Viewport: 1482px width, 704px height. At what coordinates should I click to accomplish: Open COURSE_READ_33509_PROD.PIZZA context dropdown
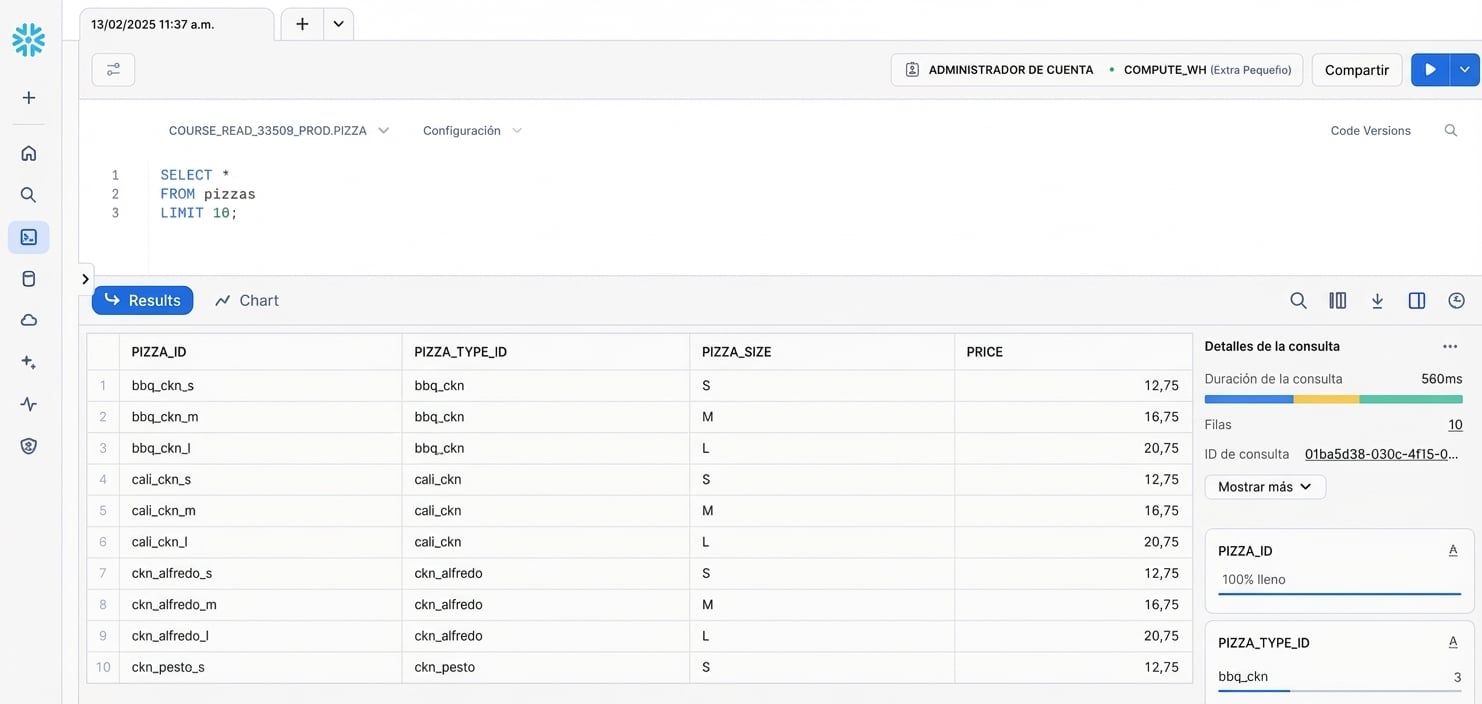tap(278, 131)
